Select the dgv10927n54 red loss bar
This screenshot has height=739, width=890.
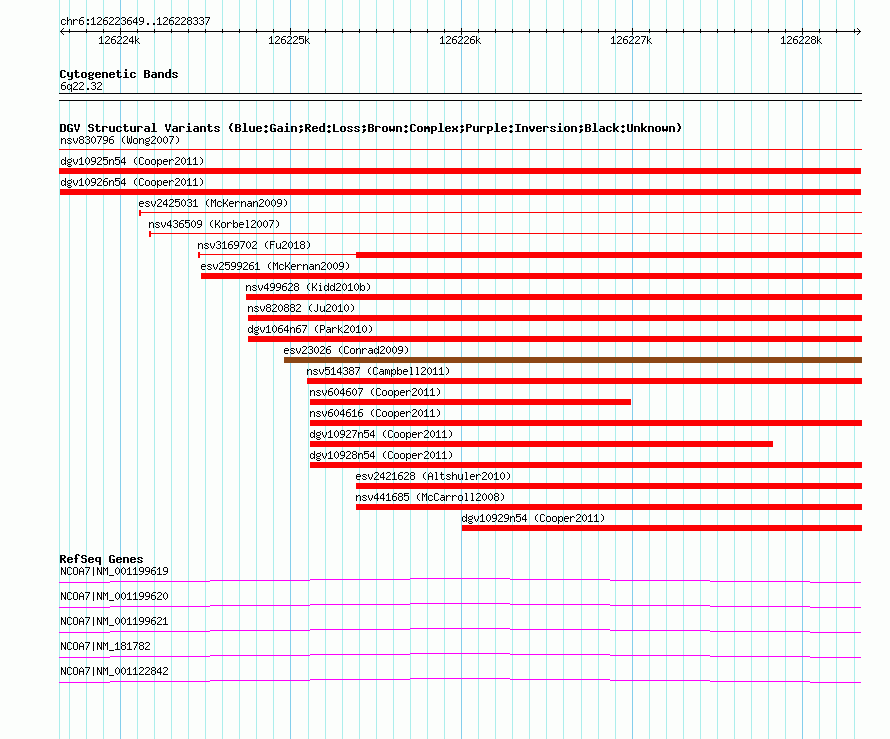click(x=541, y=444)
